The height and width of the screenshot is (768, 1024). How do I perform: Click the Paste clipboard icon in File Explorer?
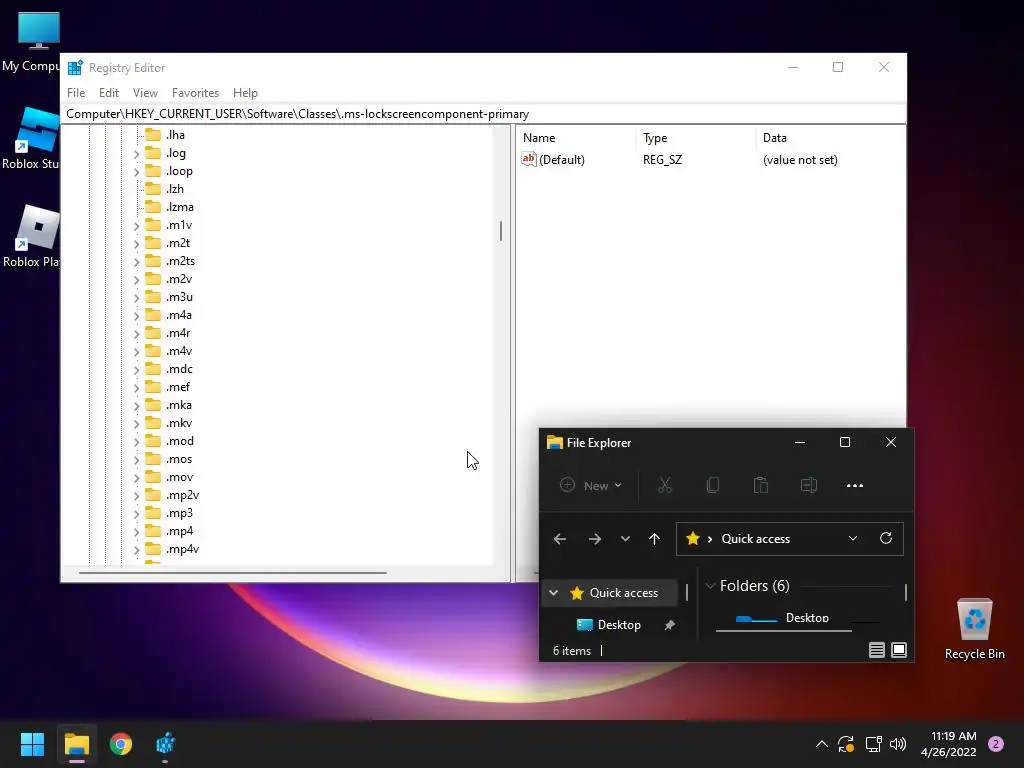pyautogui.click(x=761, y=485)
